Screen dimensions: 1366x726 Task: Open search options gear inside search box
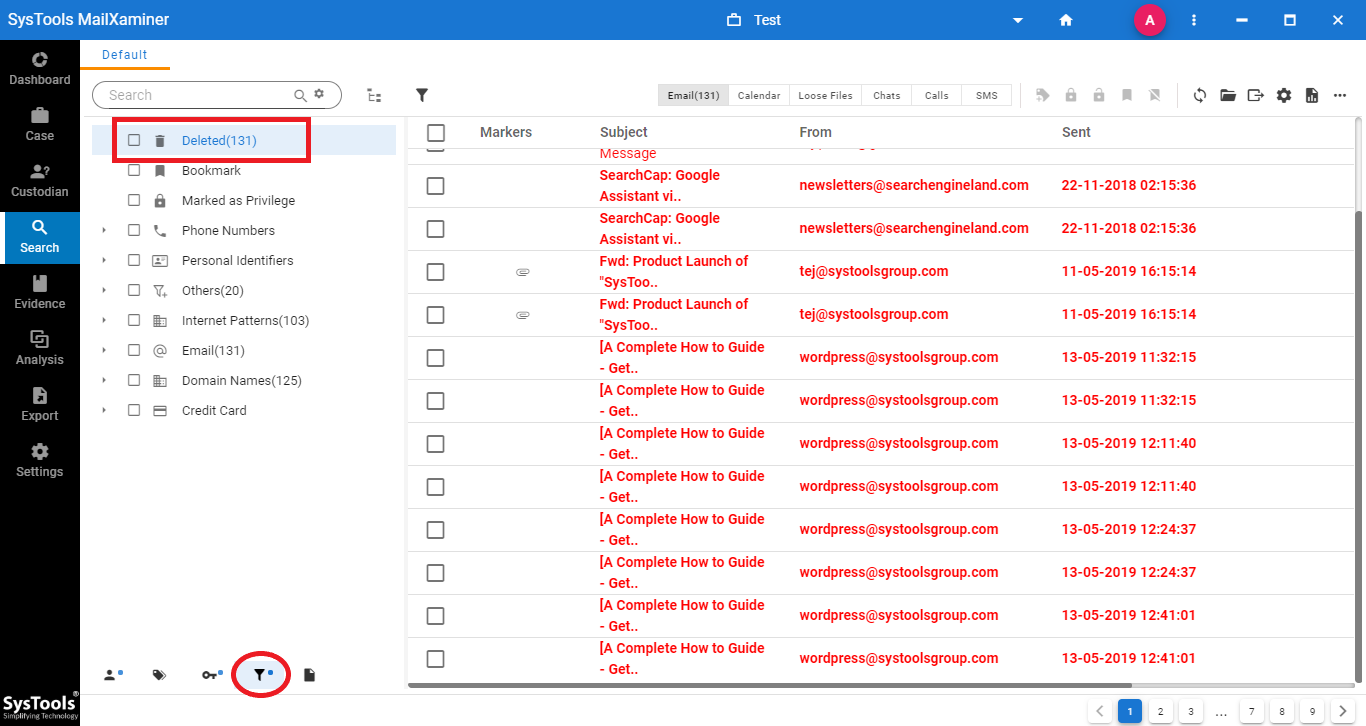(319, 94)
